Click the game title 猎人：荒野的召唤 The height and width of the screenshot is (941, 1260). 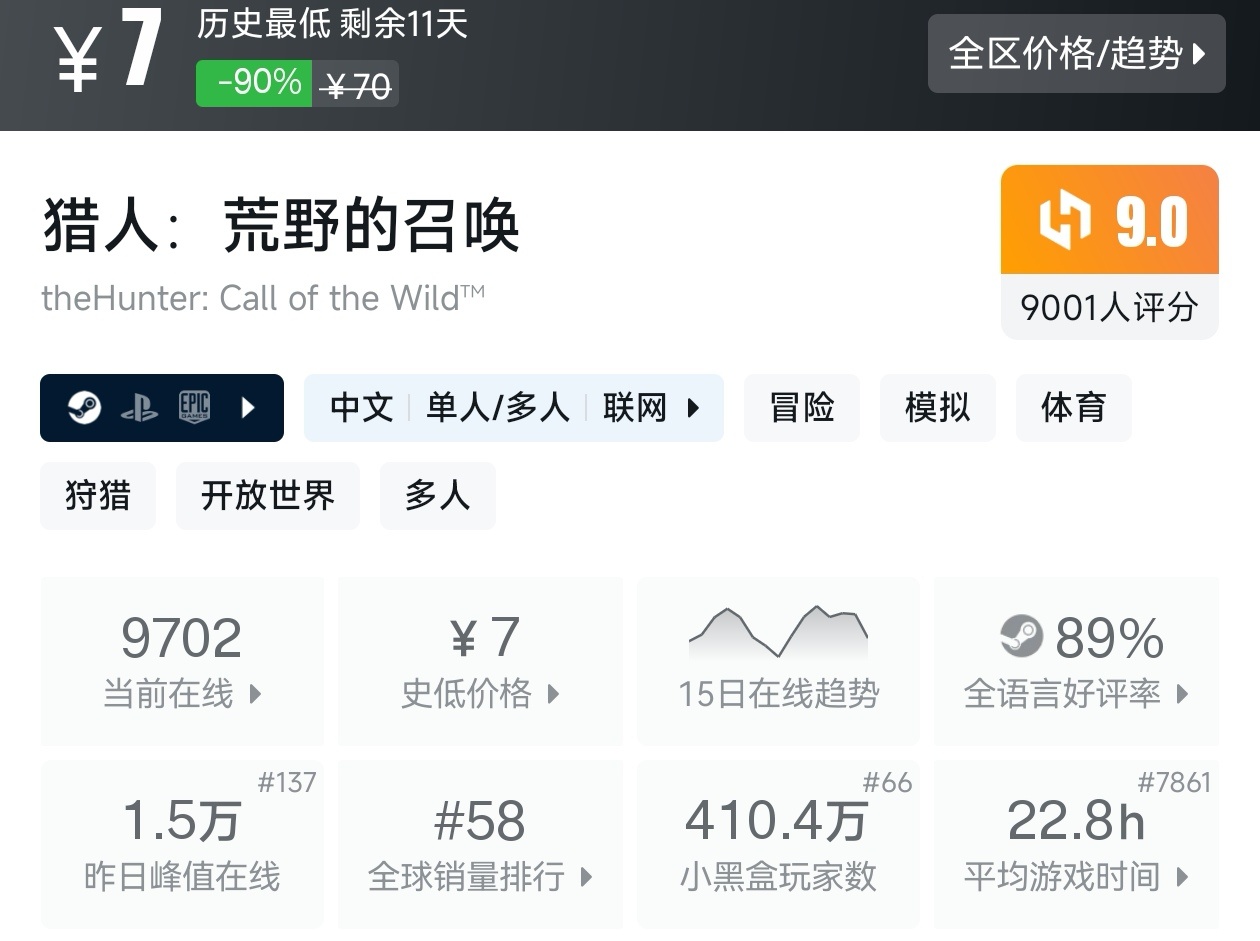point(282,225)
